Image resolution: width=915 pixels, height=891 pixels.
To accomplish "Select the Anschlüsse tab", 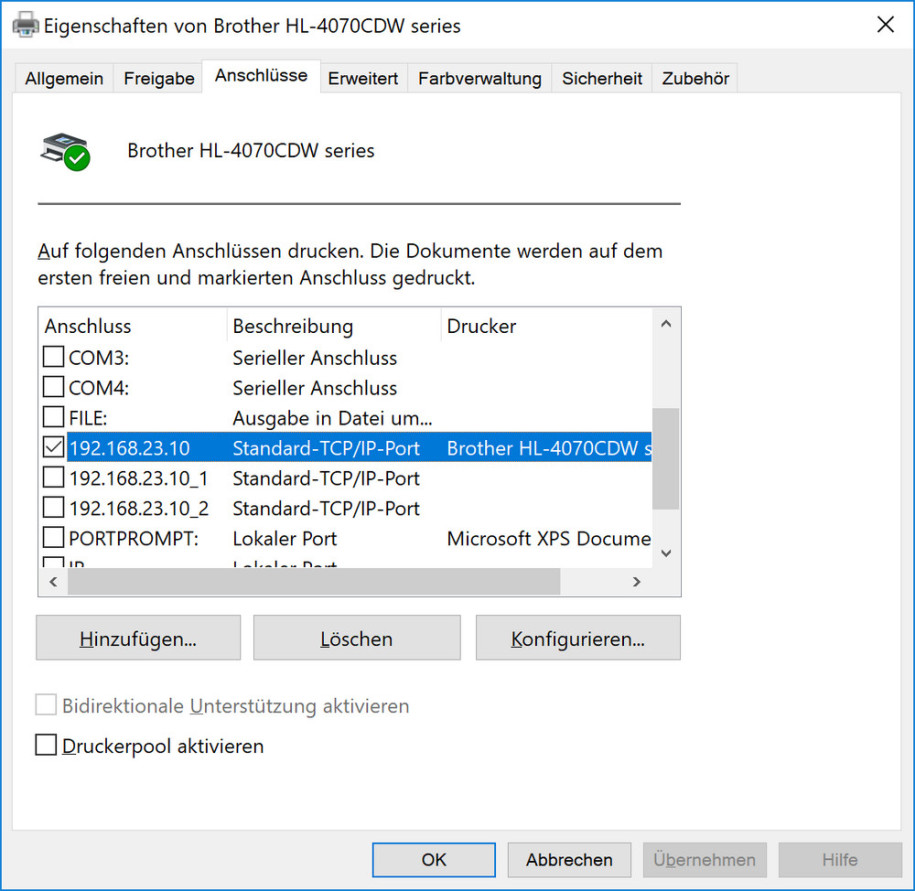I will point(261,76).
